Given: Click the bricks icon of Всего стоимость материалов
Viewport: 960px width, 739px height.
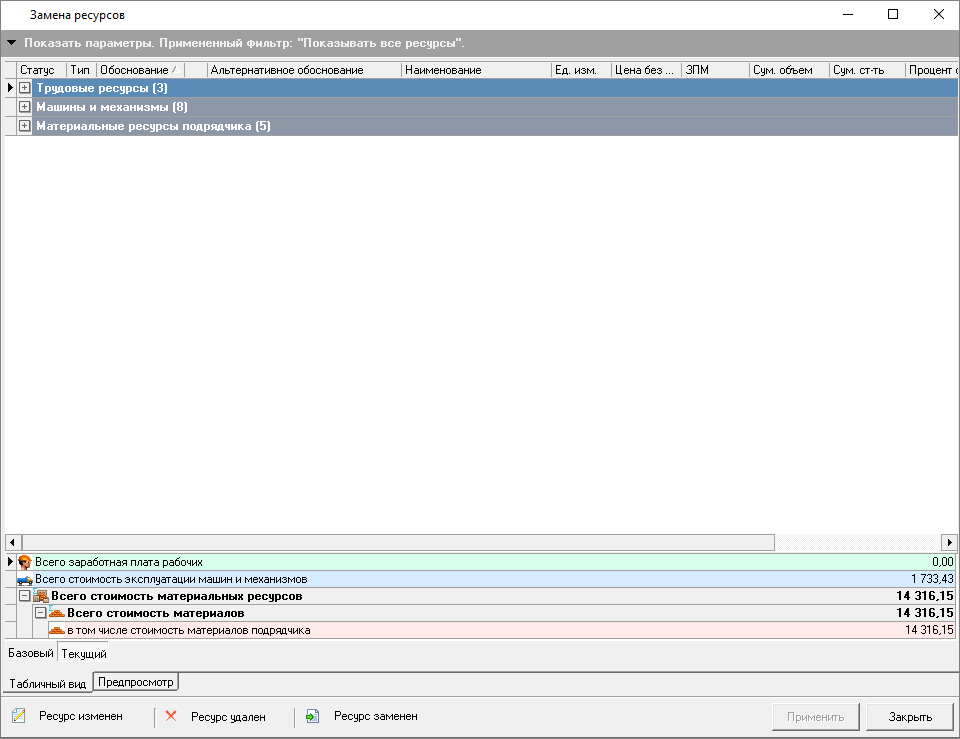Looking at the screenshot, I should [x=57, y=613].
